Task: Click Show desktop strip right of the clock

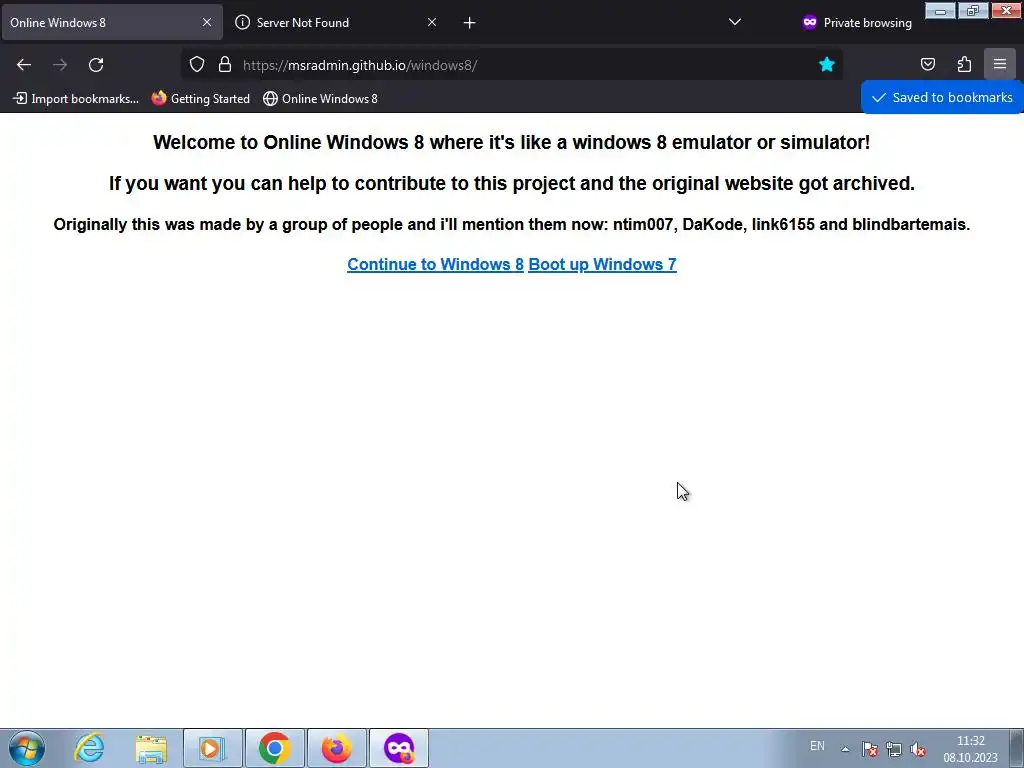Action: pyautogui.click(x=1017, y=748)
